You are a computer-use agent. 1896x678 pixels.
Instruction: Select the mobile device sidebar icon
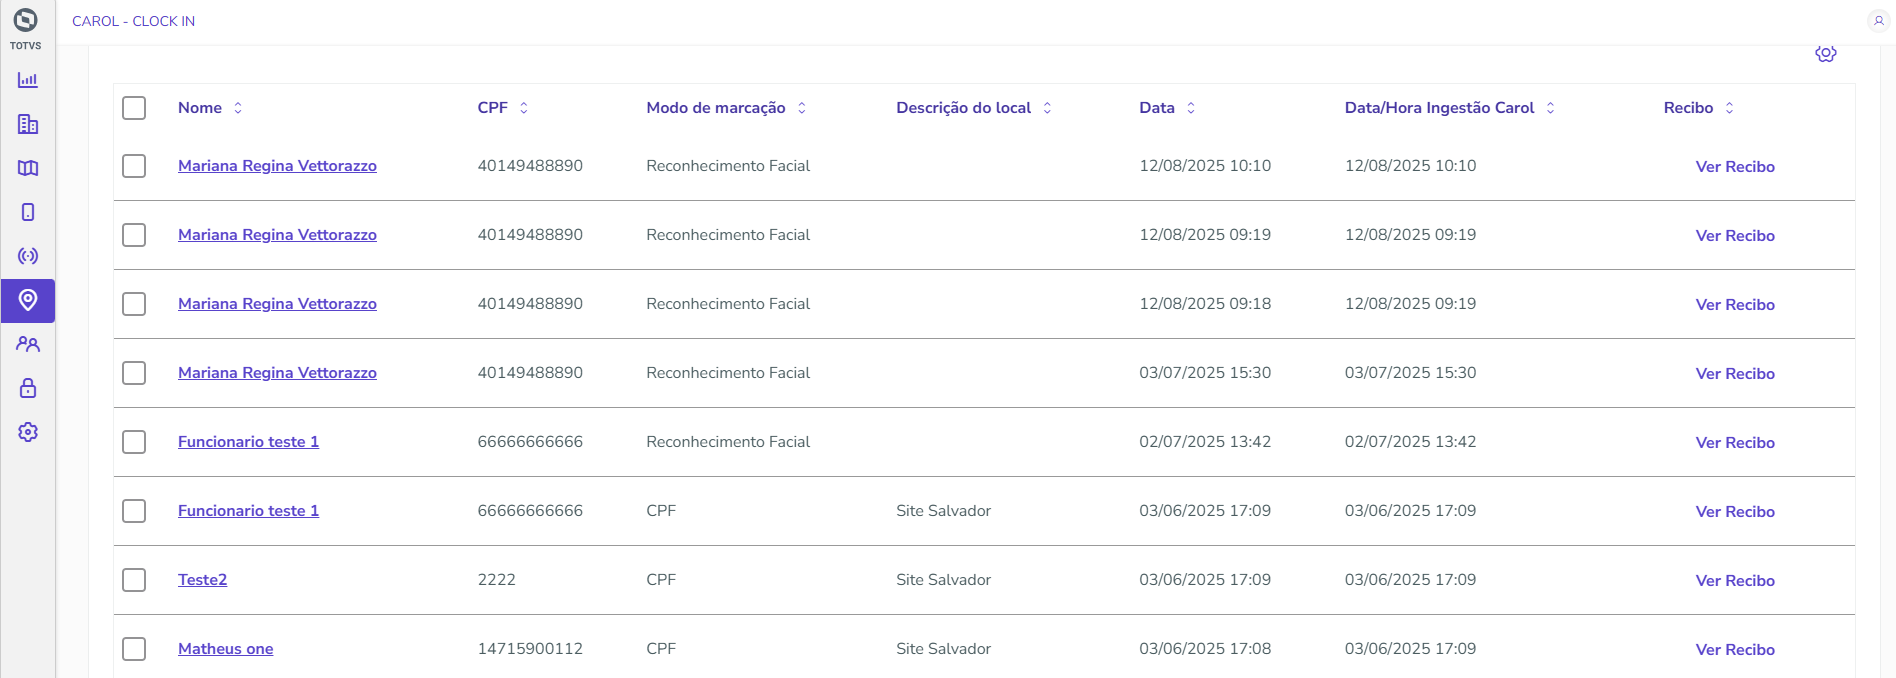click(x=28, y=212)
